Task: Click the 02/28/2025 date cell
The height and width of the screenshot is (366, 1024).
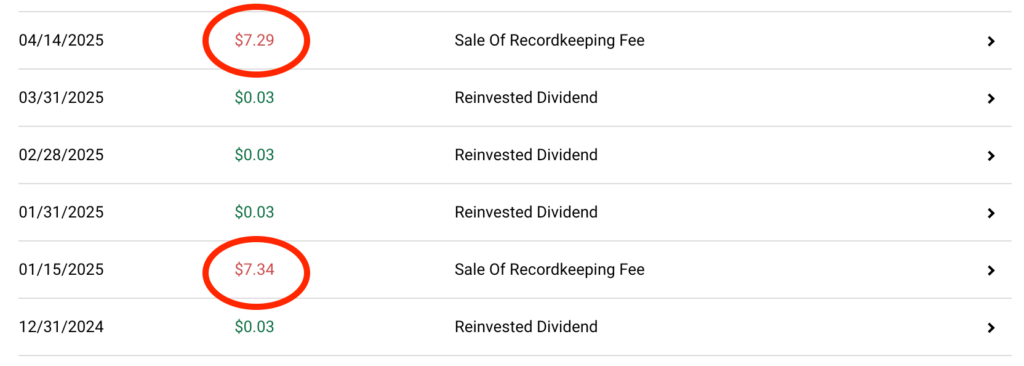Action: [61, 155]
